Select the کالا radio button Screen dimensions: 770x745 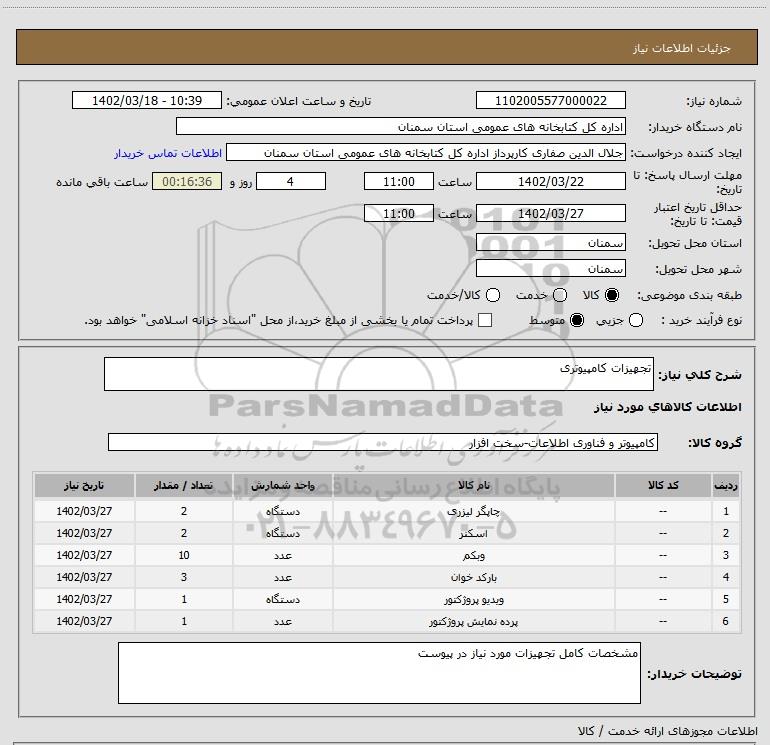click(x=612, y=295)
